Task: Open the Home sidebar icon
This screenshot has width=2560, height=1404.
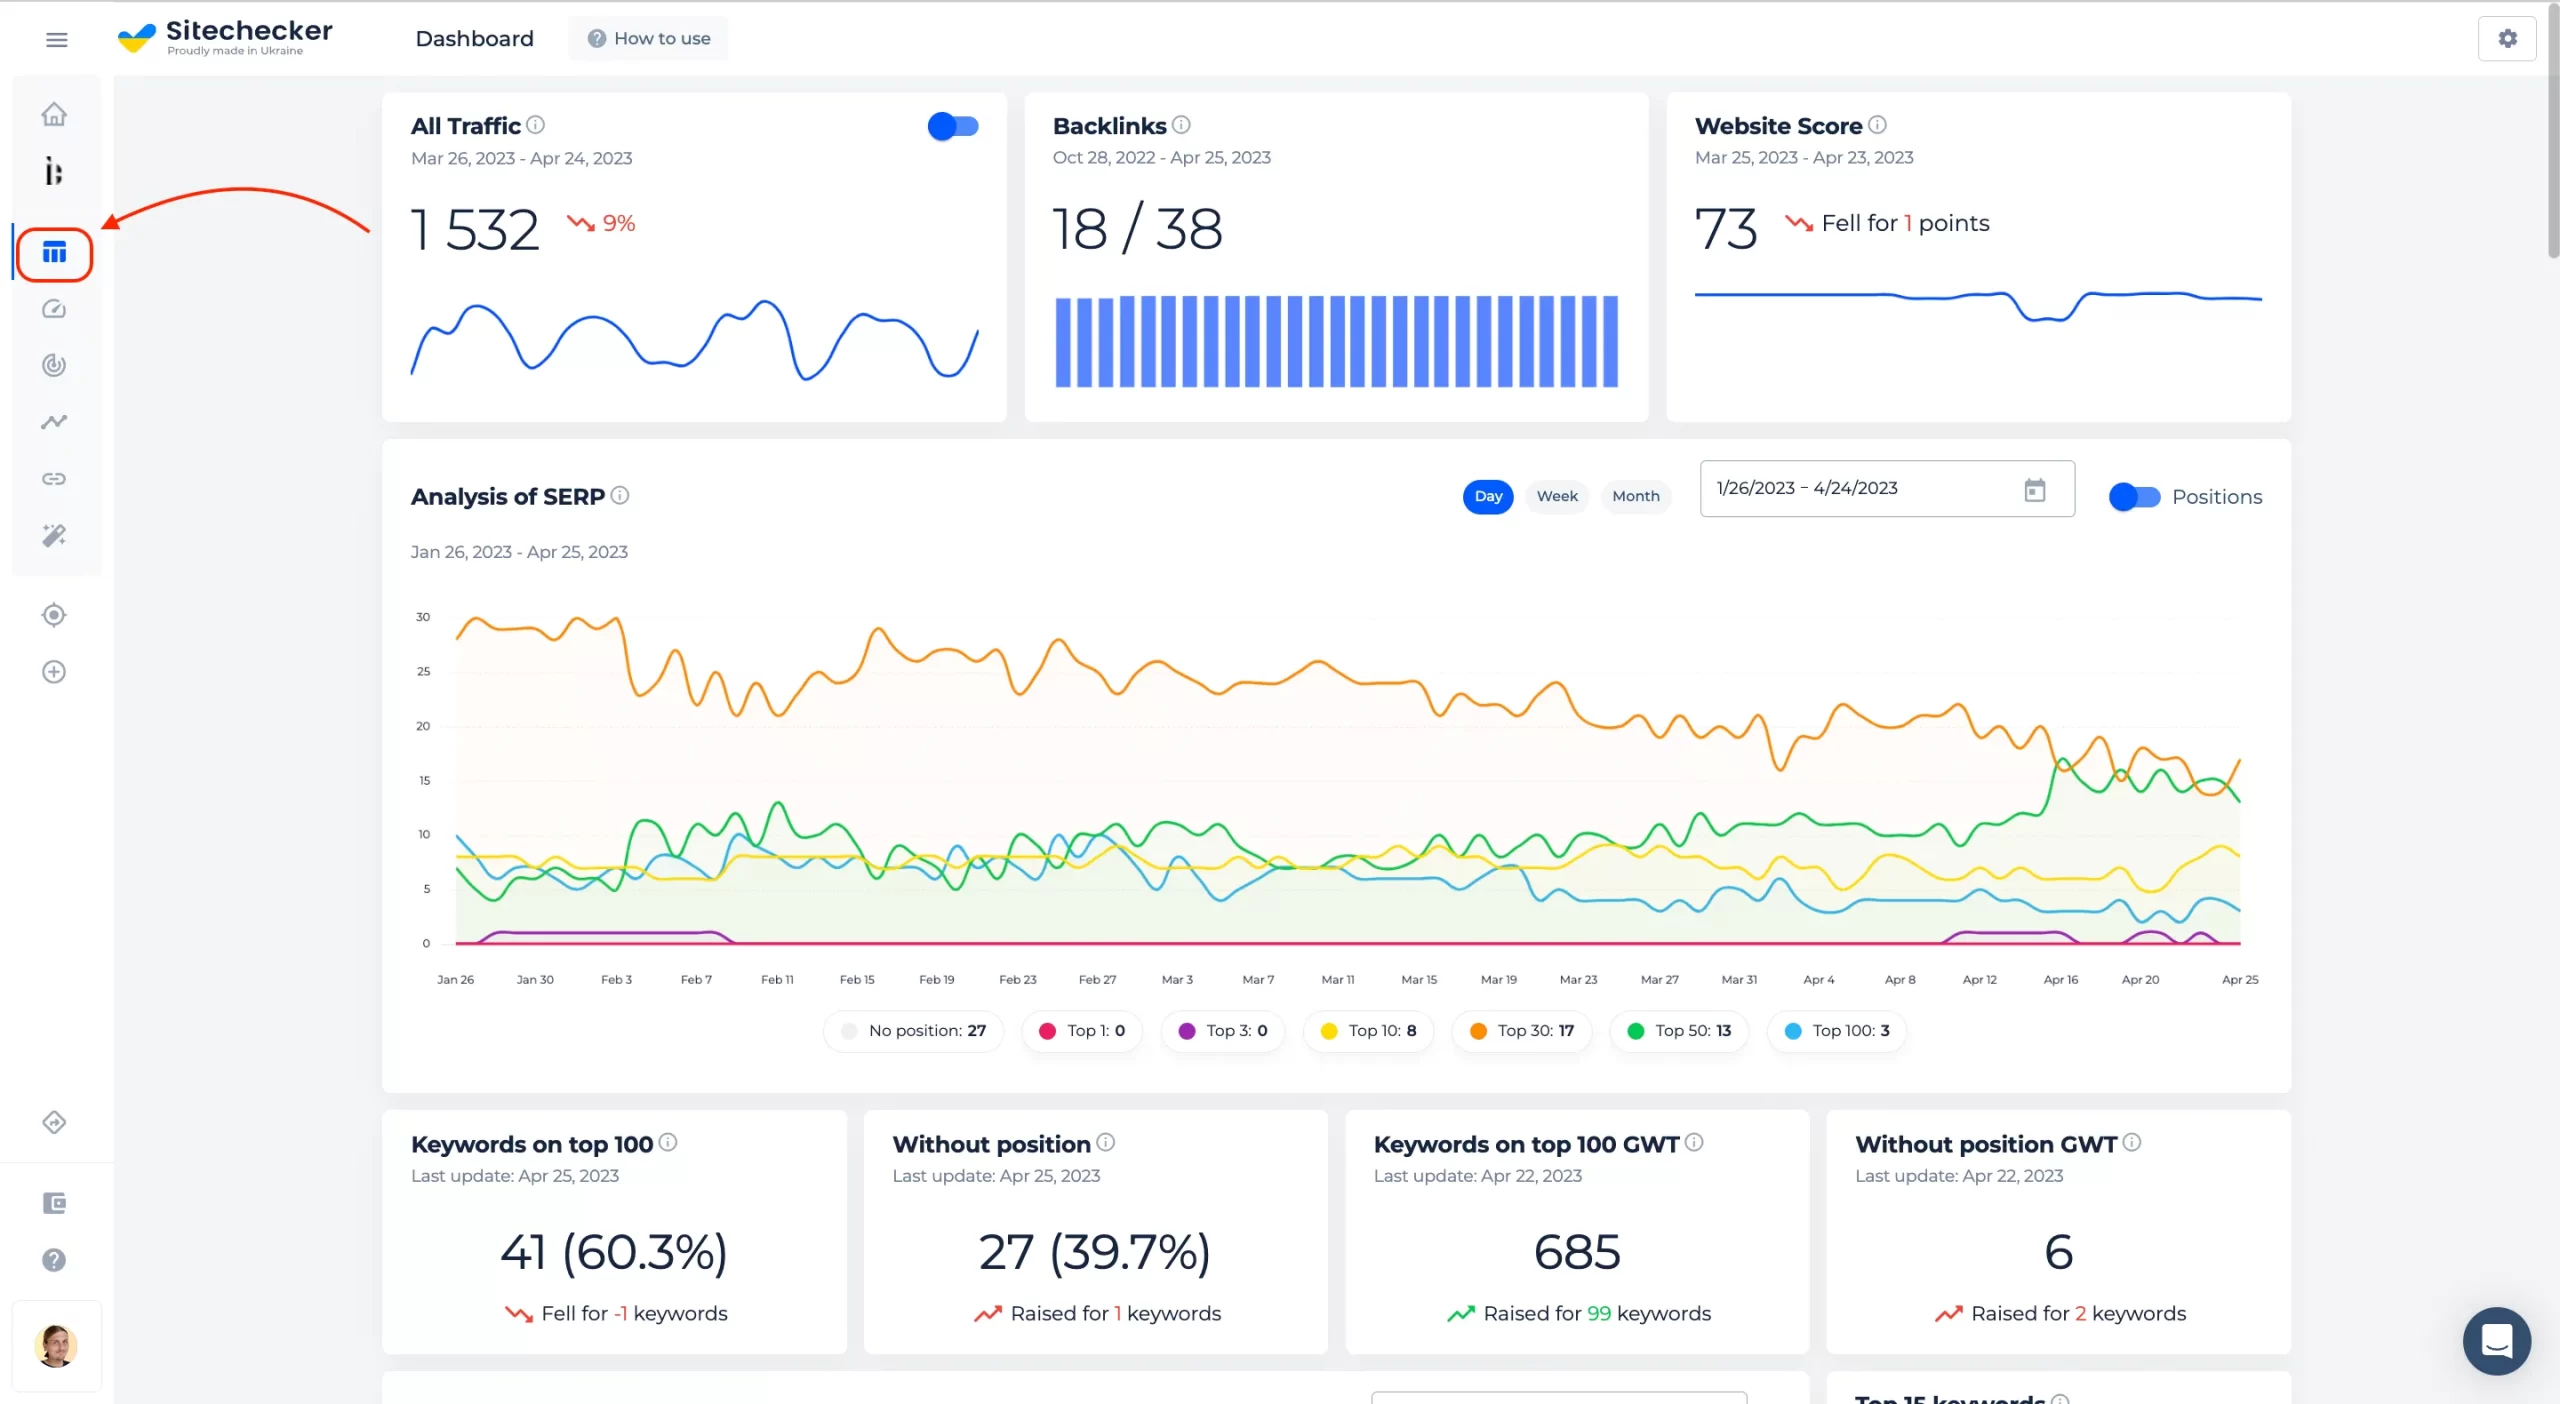Action: tap(54, 114)
